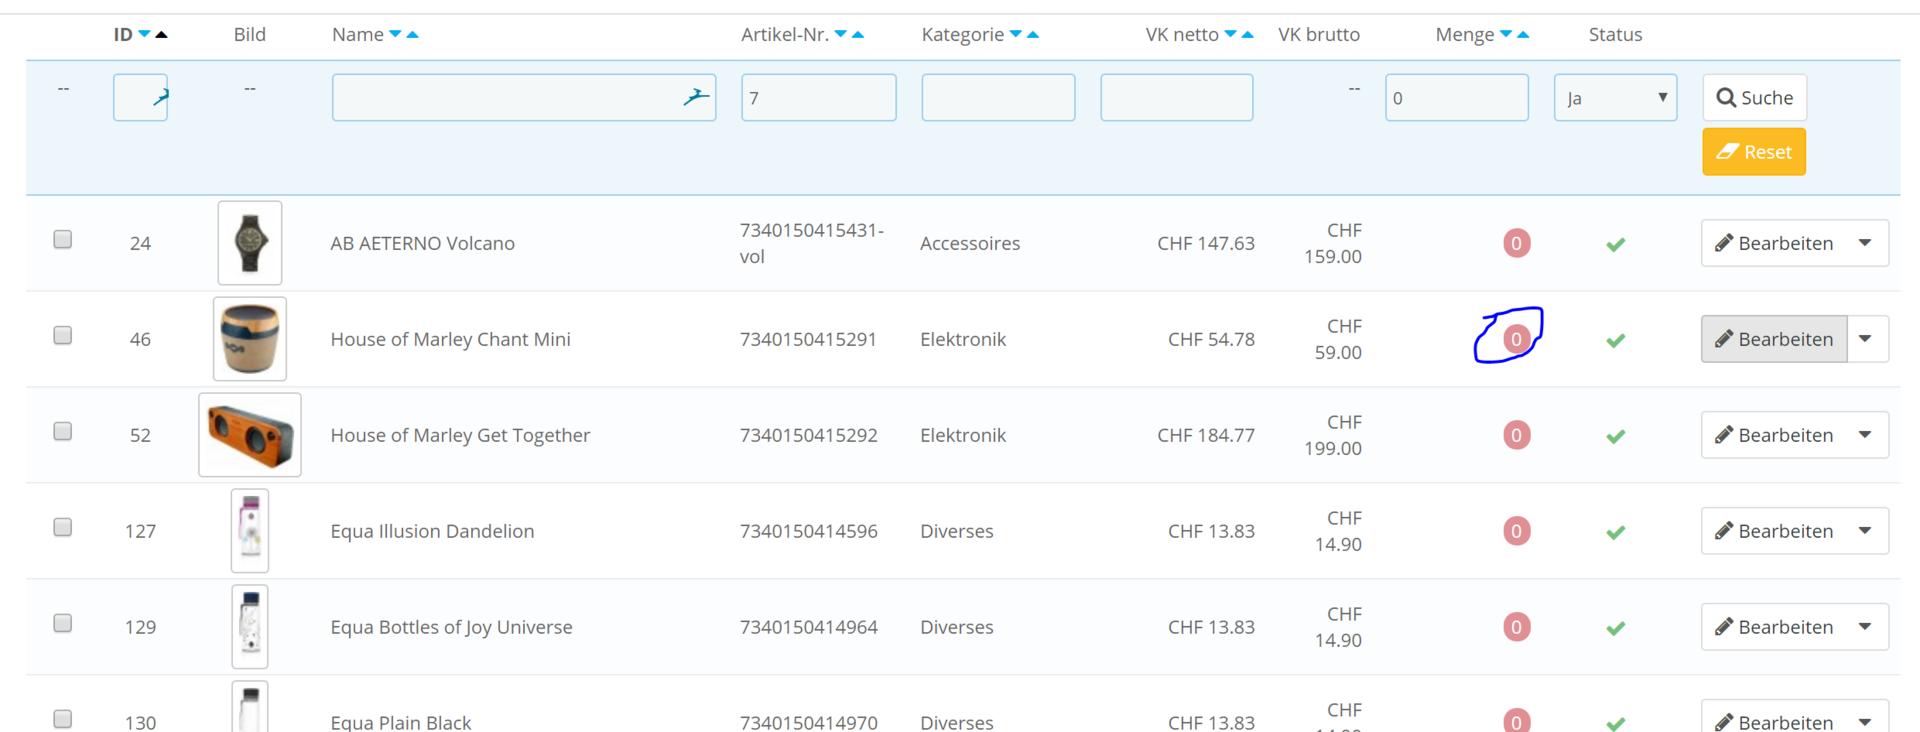1920x732 pixels.
Task: Click Bearbeiten for House of Marley Get Together
Action: 1774,435
